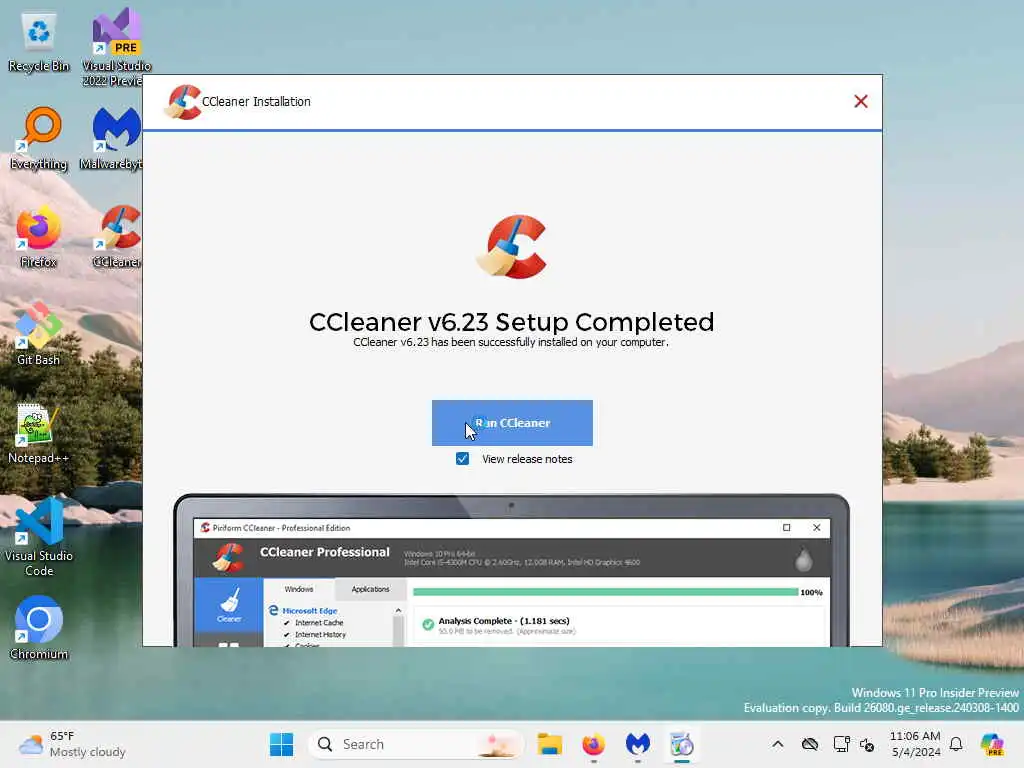Open the network status tray icon
The width and height of the screenshot is (1024, 768).
[841, 744]
